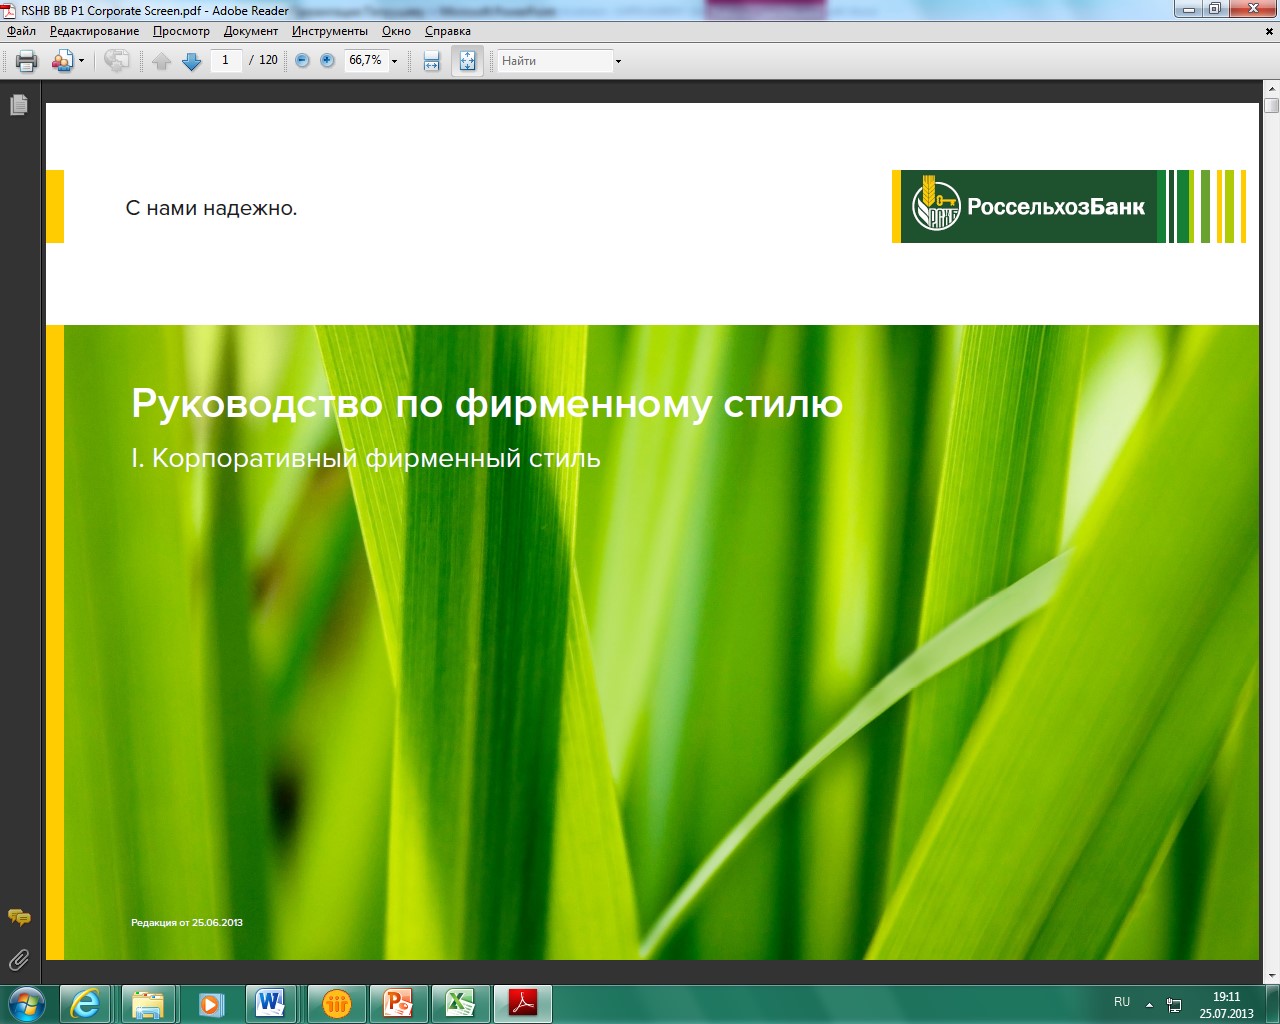
Task: Click the zoom in plus button
Action: click(327, 61)
